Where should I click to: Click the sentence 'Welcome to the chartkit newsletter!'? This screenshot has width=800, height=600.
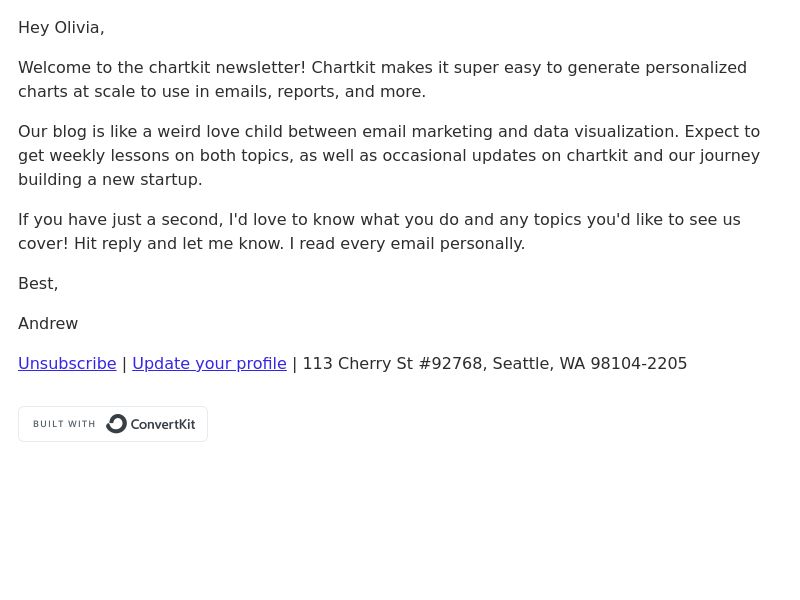pyautogui.click(x=162, y=67)
